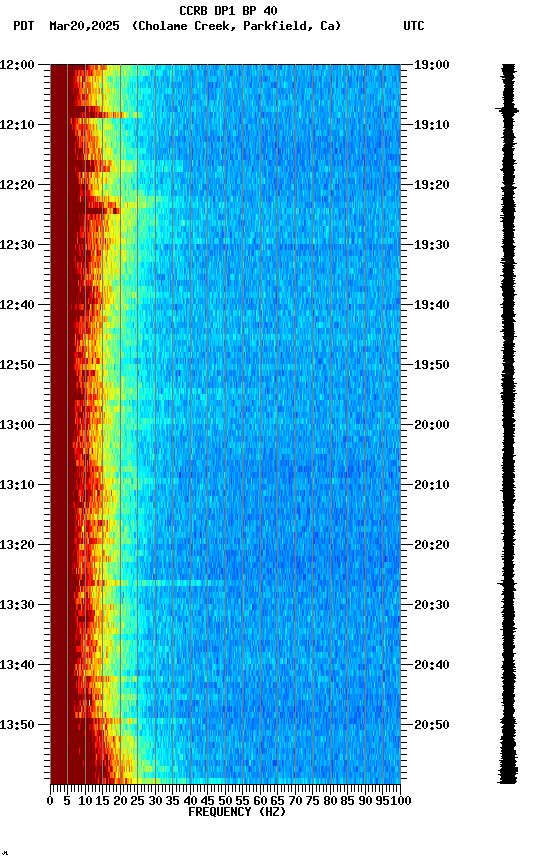Click the PDT time label 13:30
Image resolution: width=552 pixels, height=864 pixels.
pyautogui.click(x=17, y=605)
